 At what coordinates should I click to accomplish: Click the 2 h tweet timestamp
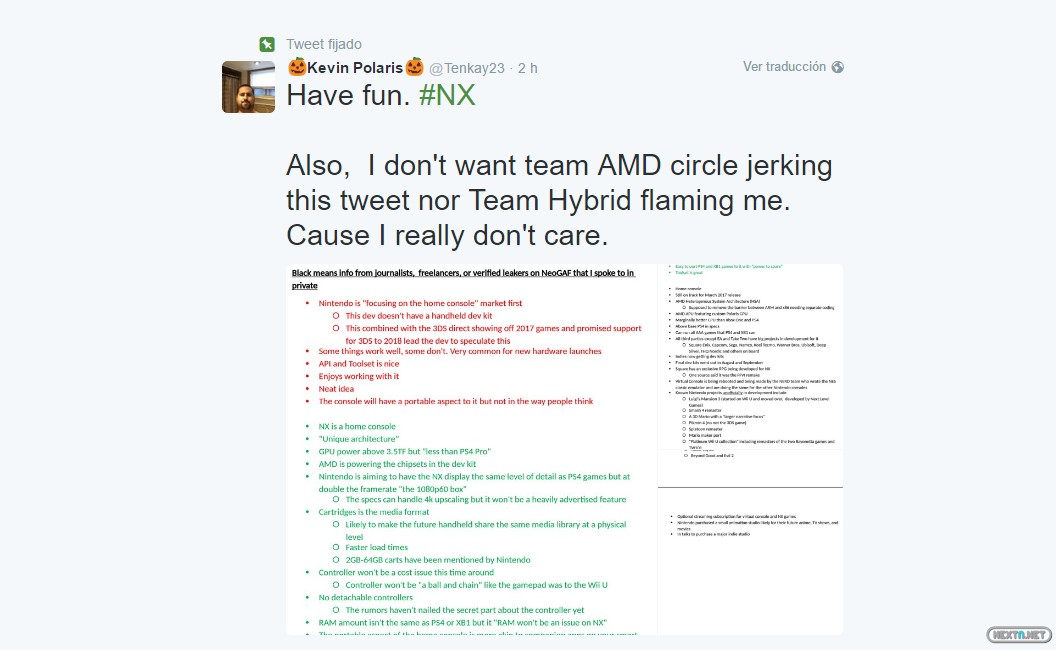pos(527,68)
